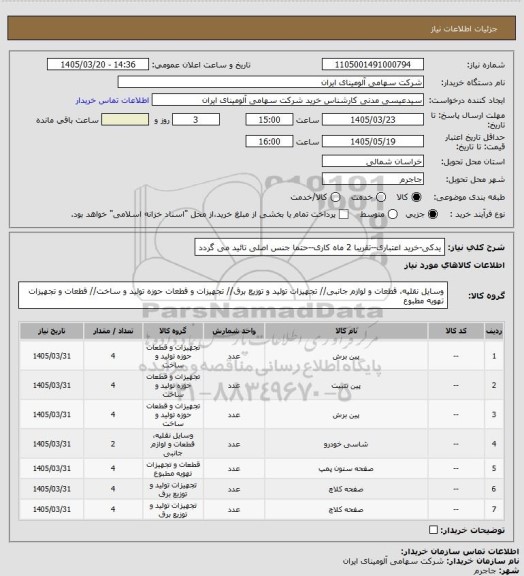The image size is (524, 576).
Task: Click the empty remaining hours field
Action: pyautogui.click(x=125, y=120)
